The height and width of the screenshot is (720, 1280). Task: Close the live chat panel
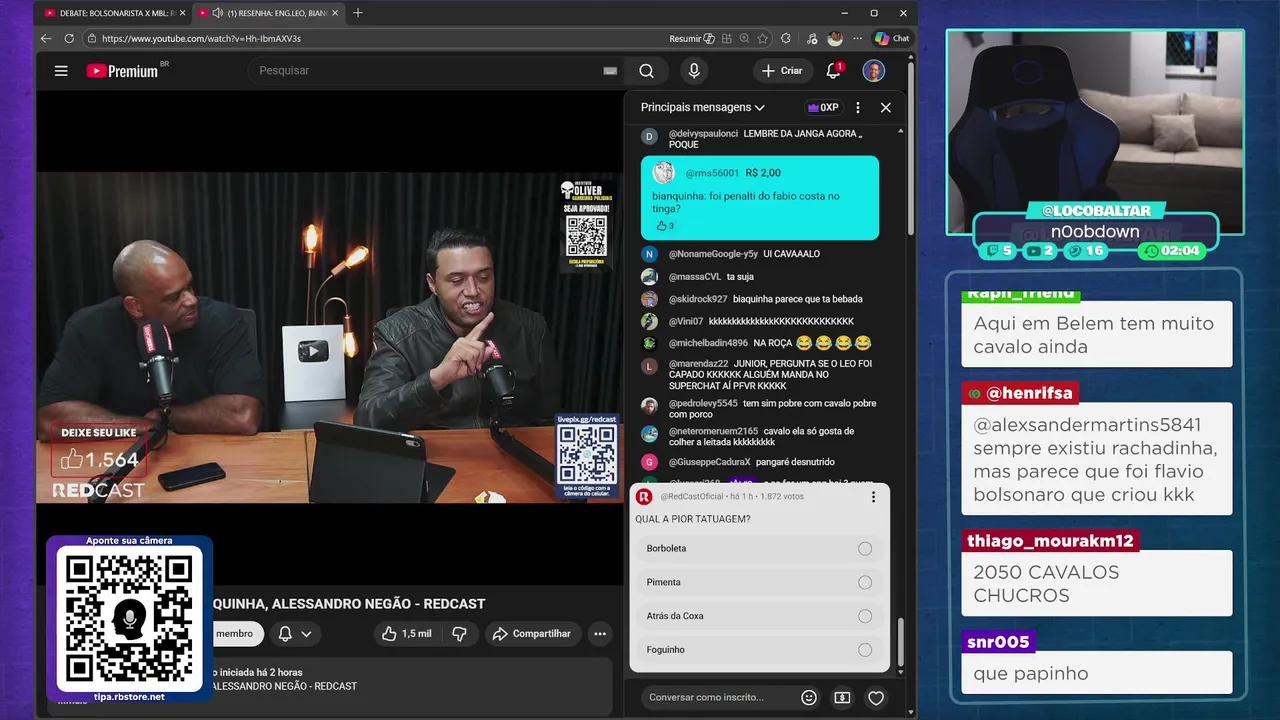tap(885, 107)
